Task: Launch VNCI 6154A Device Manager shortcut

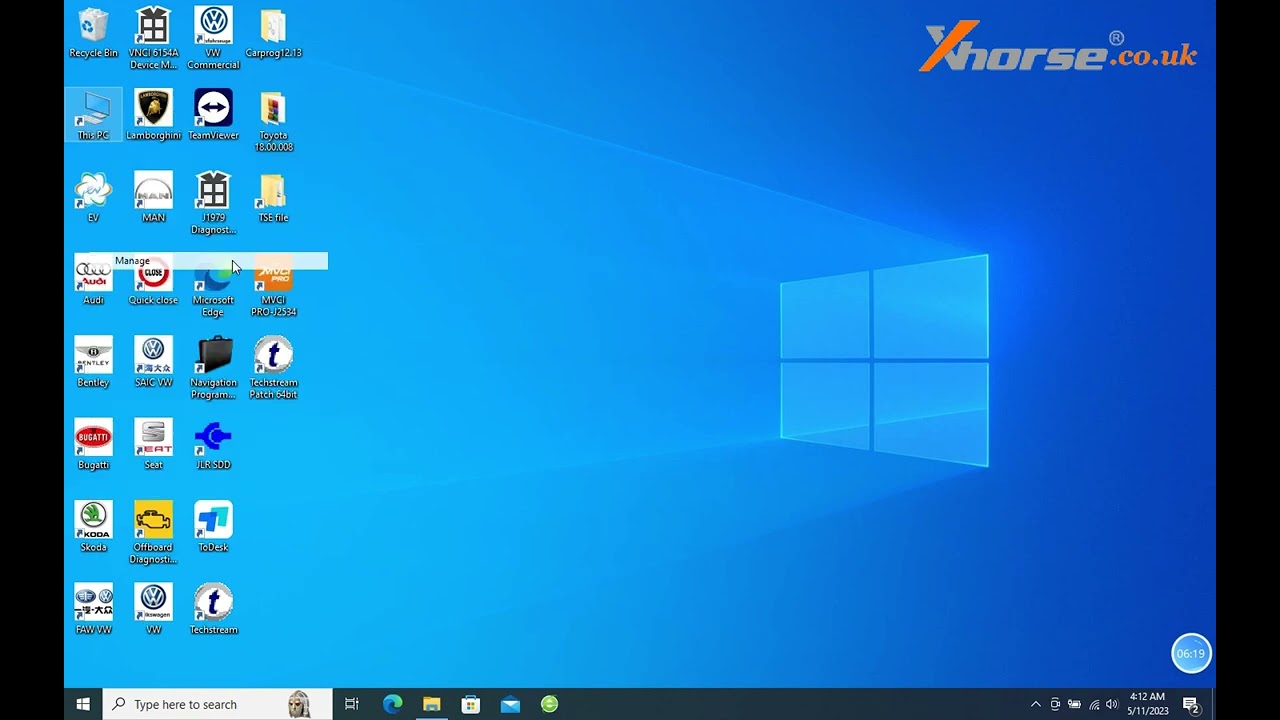Action: click(x=153, y=39)
